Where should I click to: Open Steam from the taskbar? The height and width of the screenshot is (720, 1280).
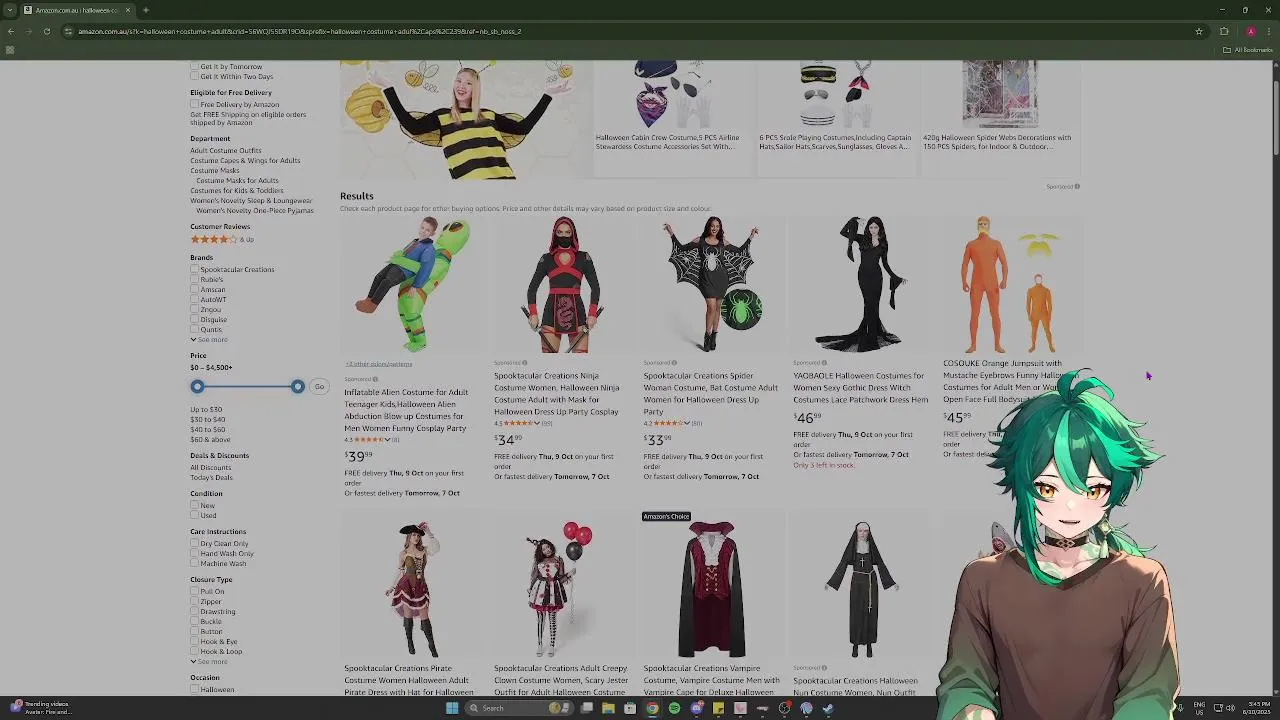(828, 708)
